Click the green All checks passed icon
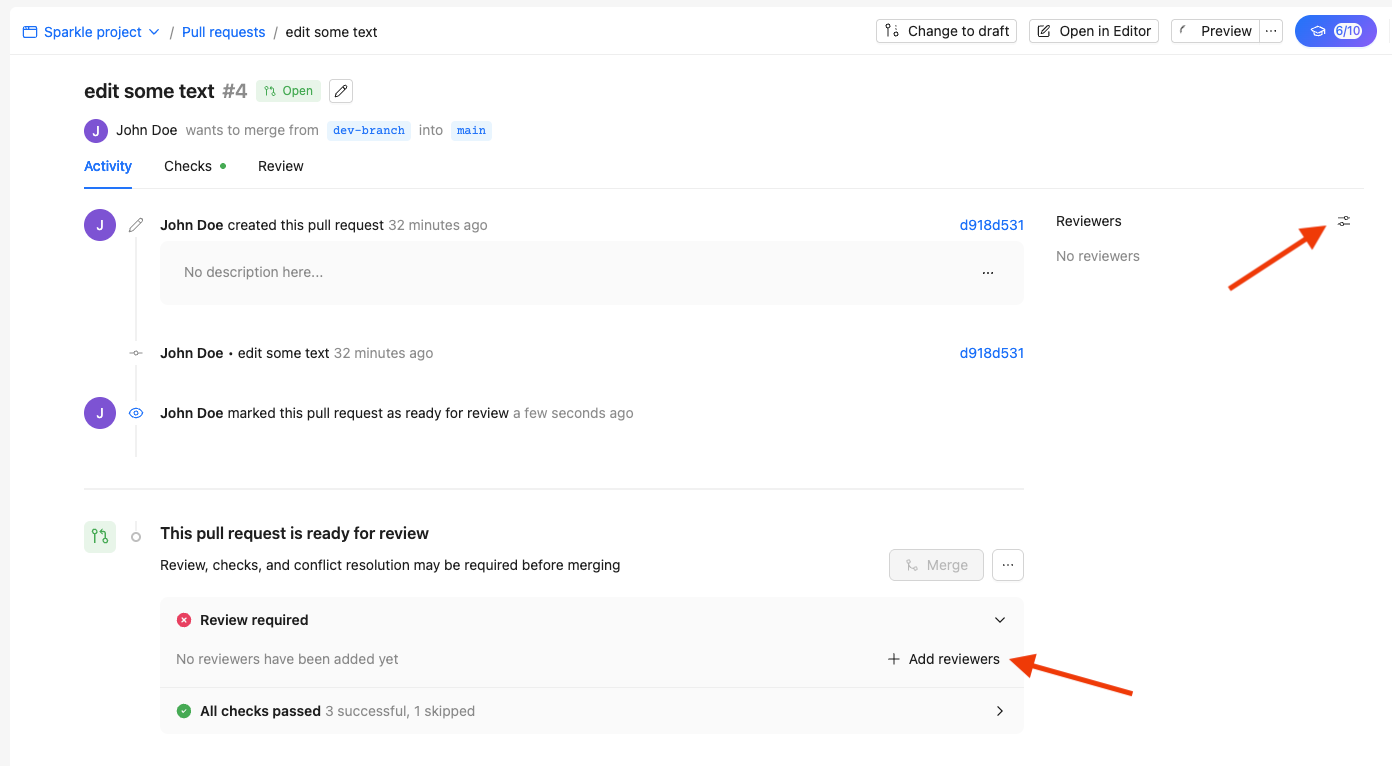Screen dimensions: 1392x766 [184, 711]
